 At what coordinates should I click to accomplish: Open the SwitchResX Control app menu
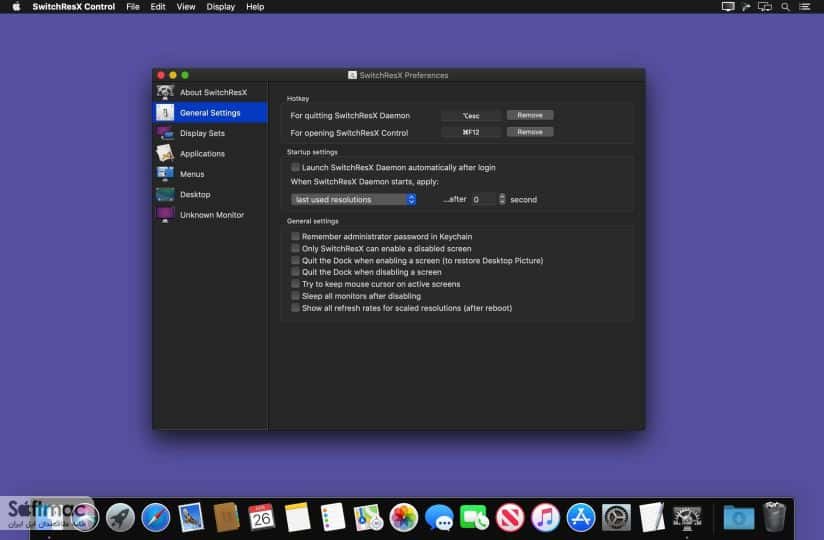click(x=74, y=7)
